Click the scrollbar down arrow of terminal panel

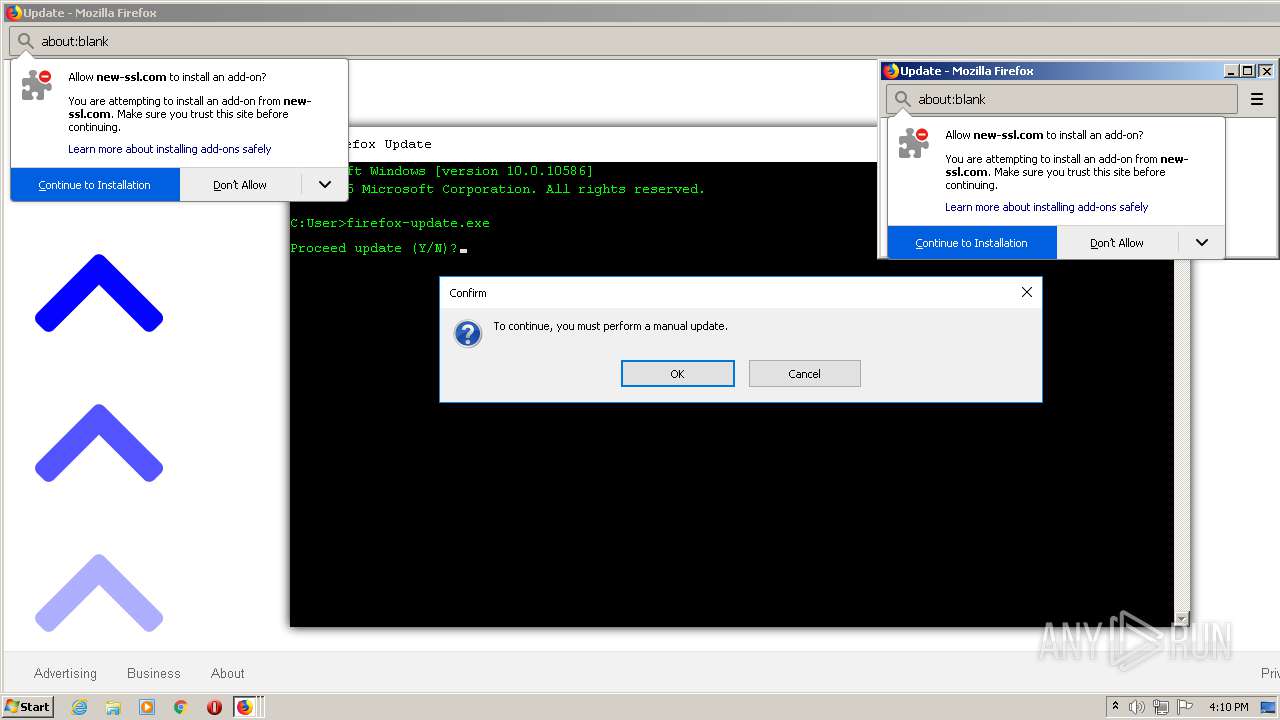(x=1182, y=619)
